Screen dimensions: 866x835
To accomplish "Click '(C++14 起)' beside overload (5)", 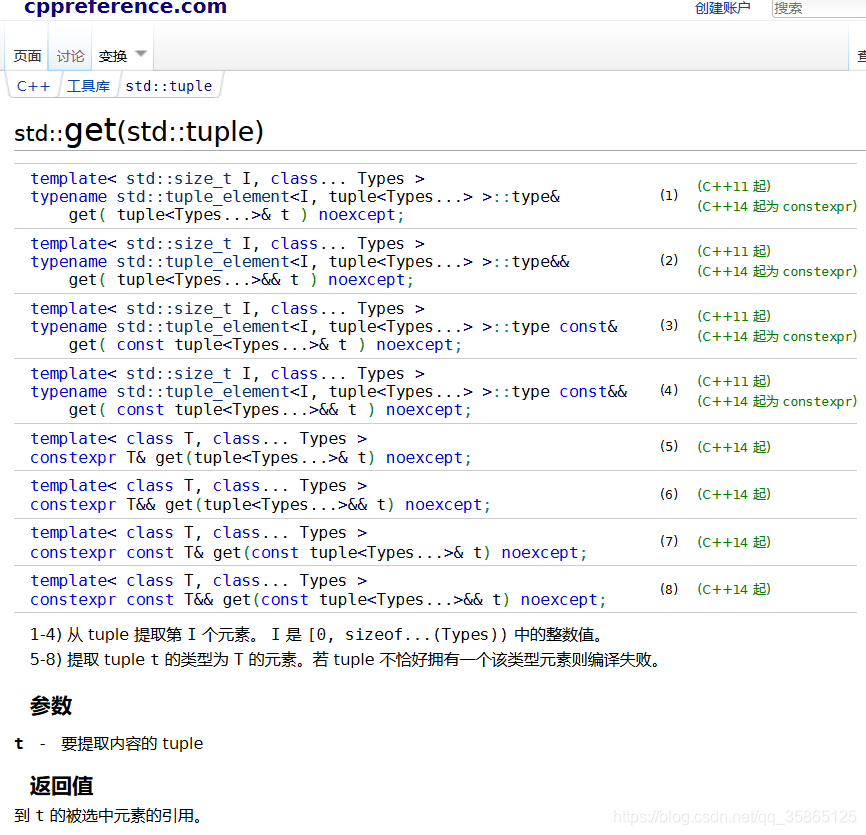I will pyautogui.click(x=734, y=447).
